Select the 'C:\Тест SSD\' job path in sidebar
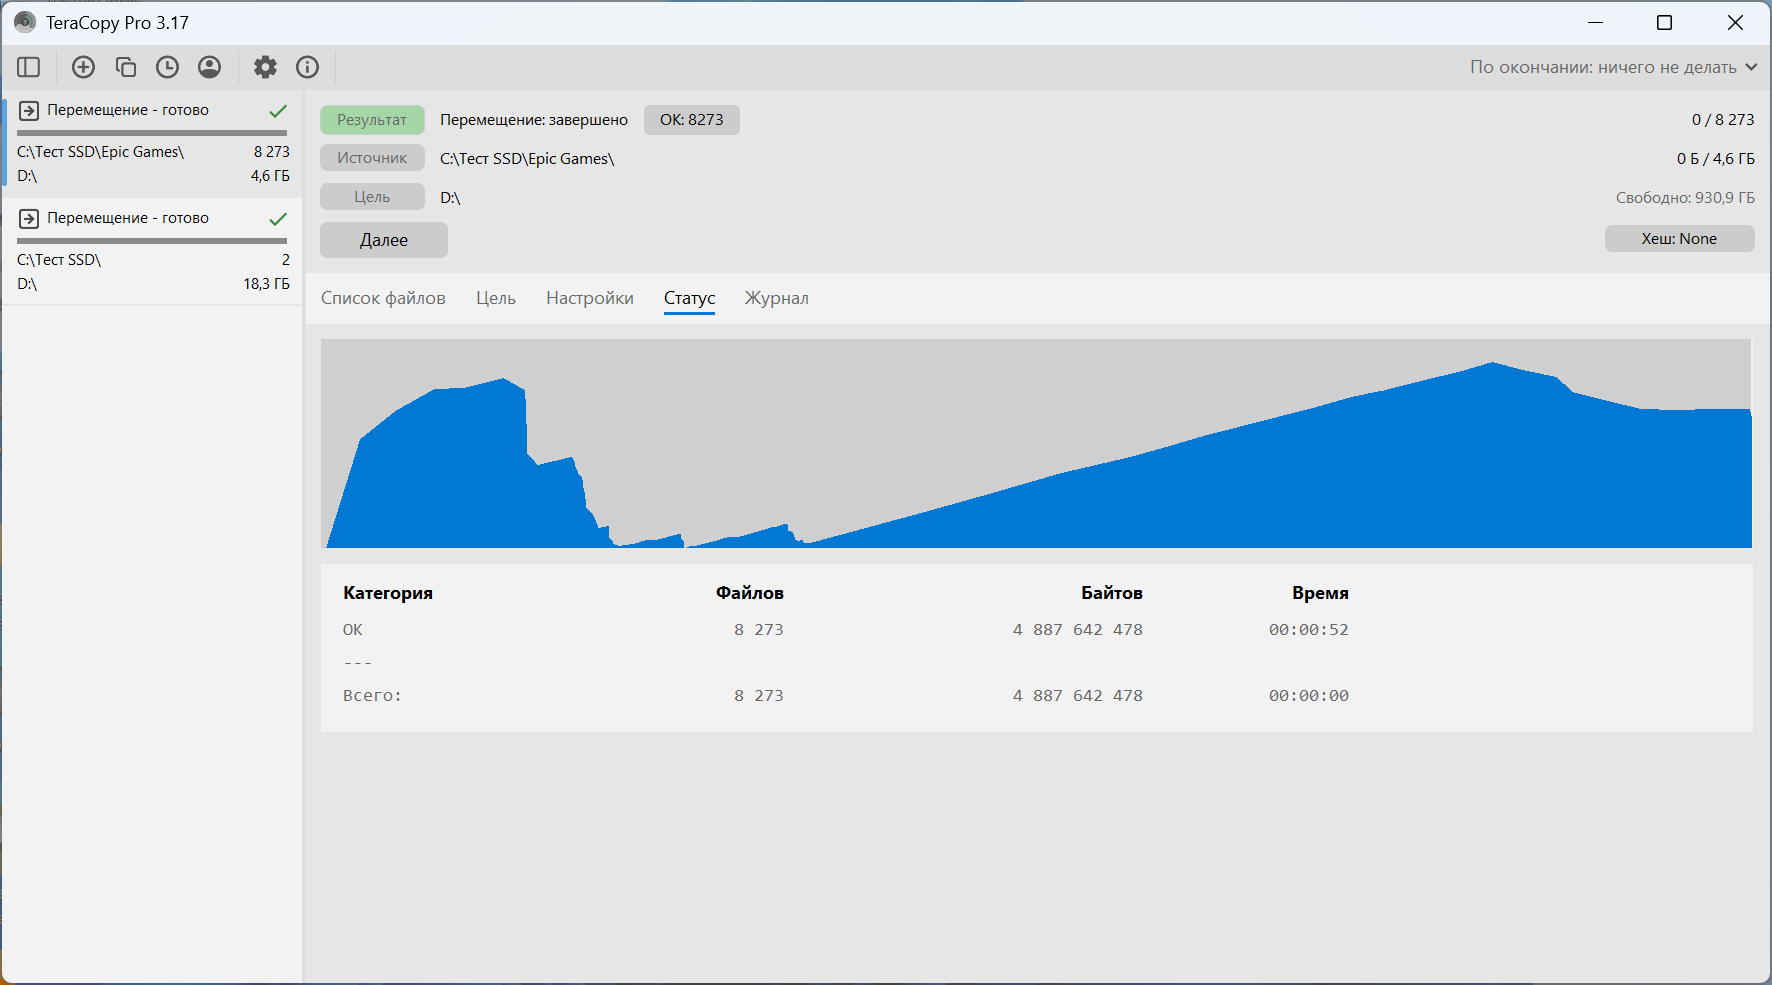Image resolution: width=1772 pixels, height=985 pixels. tap(59, 260)
